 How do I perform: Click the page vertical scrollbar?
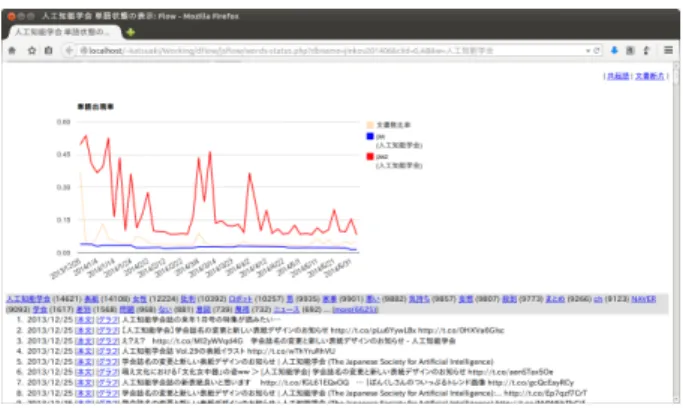(x=676, y=233)
